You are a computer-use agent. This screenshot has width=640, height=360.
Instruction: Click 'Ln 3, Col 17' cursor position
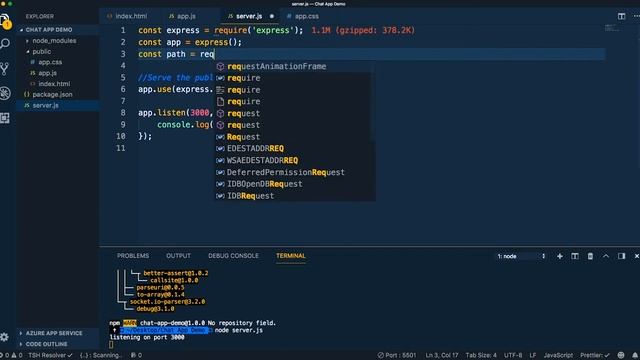point(442,355)
